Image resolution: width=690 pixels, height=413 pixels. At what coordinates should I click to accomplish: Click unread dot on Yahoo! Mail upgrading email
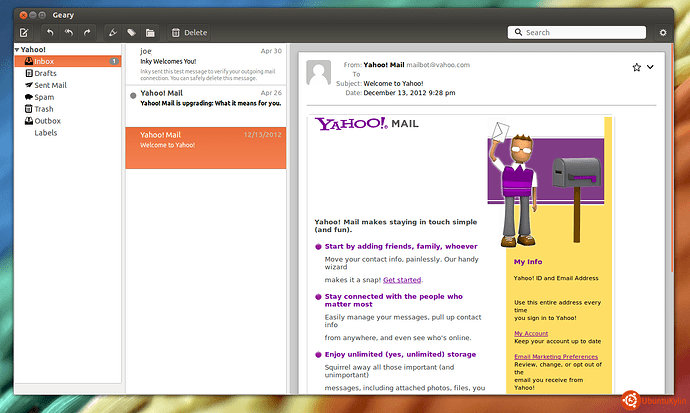coord(133,95)
